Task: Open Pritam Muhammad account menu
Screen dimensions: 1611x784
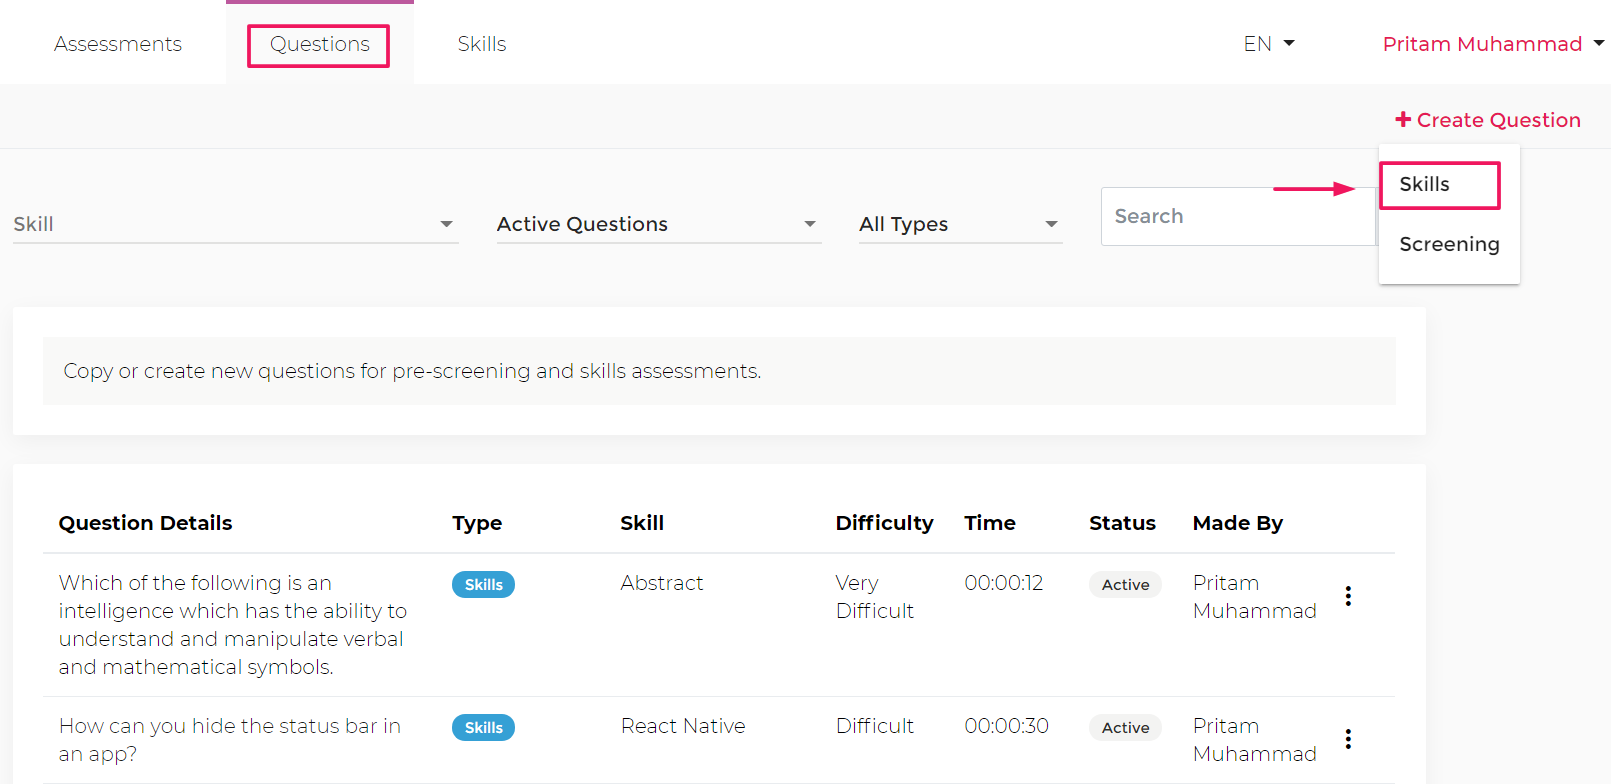Action: click(x=1492, y=44)
